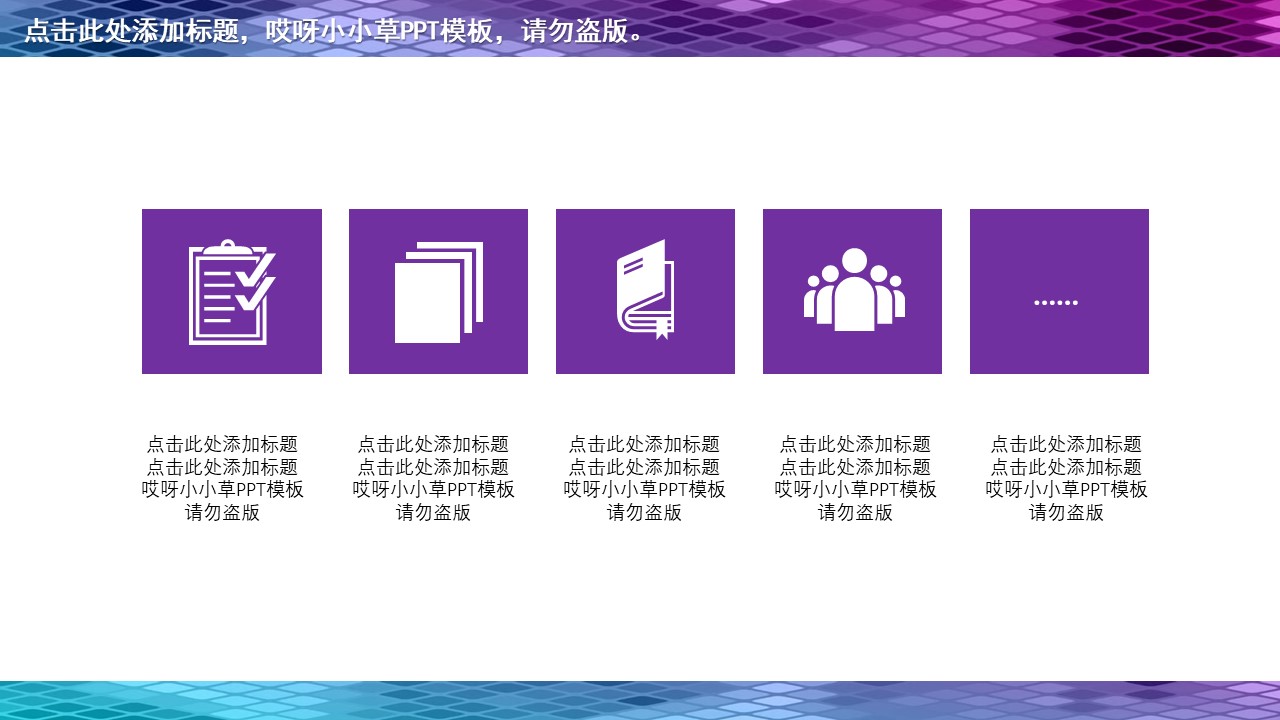The image size is (1280, 720).
Task: Click the caption under the team tile
Action: 852,480
